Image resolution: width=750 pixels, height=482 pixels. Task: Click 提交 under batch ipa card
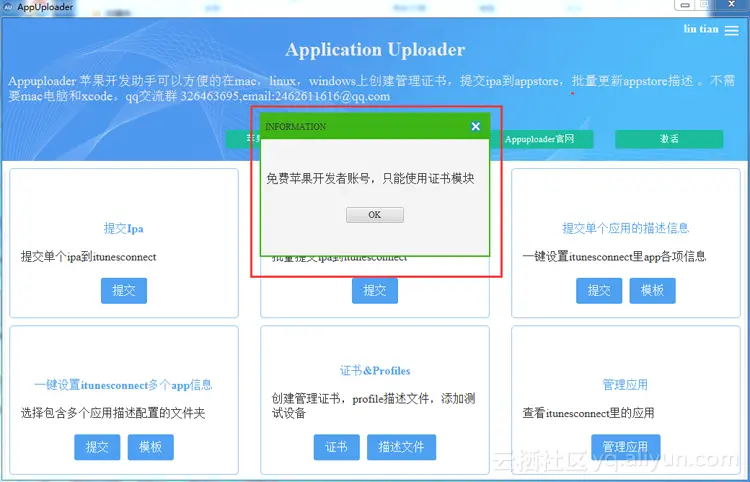coord(375,290)
